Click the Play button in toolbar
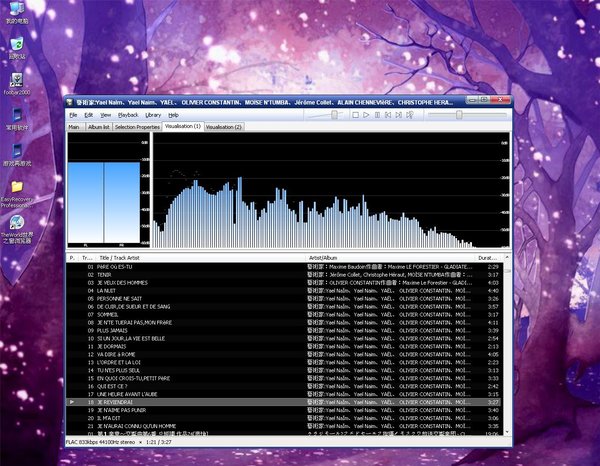Viewport: 600px width, 466px height. (365, 115)
